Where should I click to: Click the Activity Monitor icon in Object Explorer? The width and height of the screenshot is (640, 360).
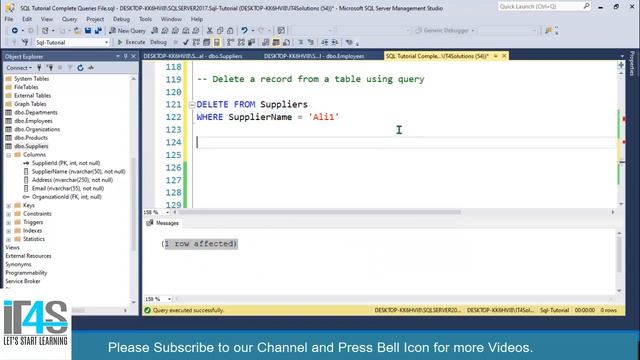tap(91, 68)
